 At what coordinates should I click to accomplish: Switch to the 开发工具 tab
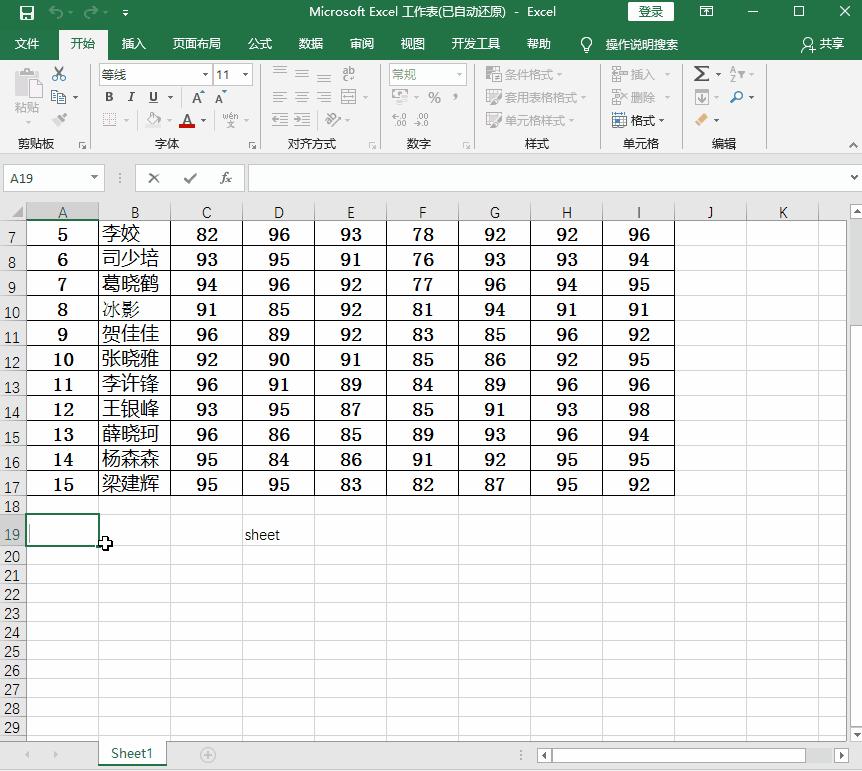476,43
